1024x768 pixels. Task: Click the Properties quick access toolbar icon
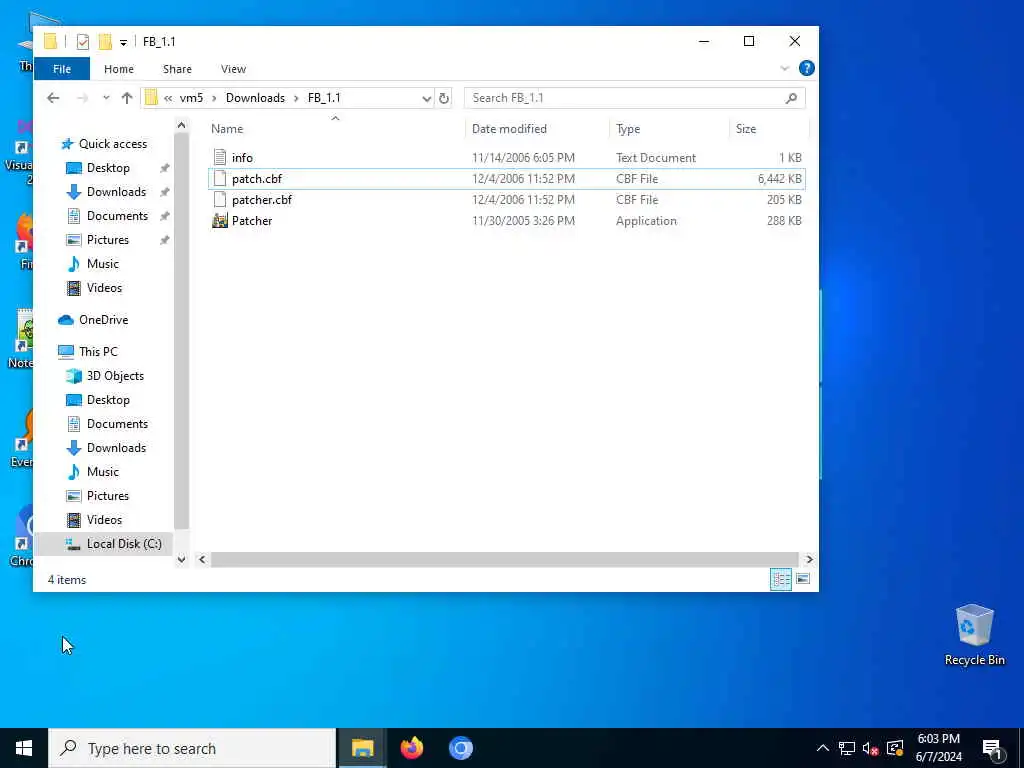[82, 42]
